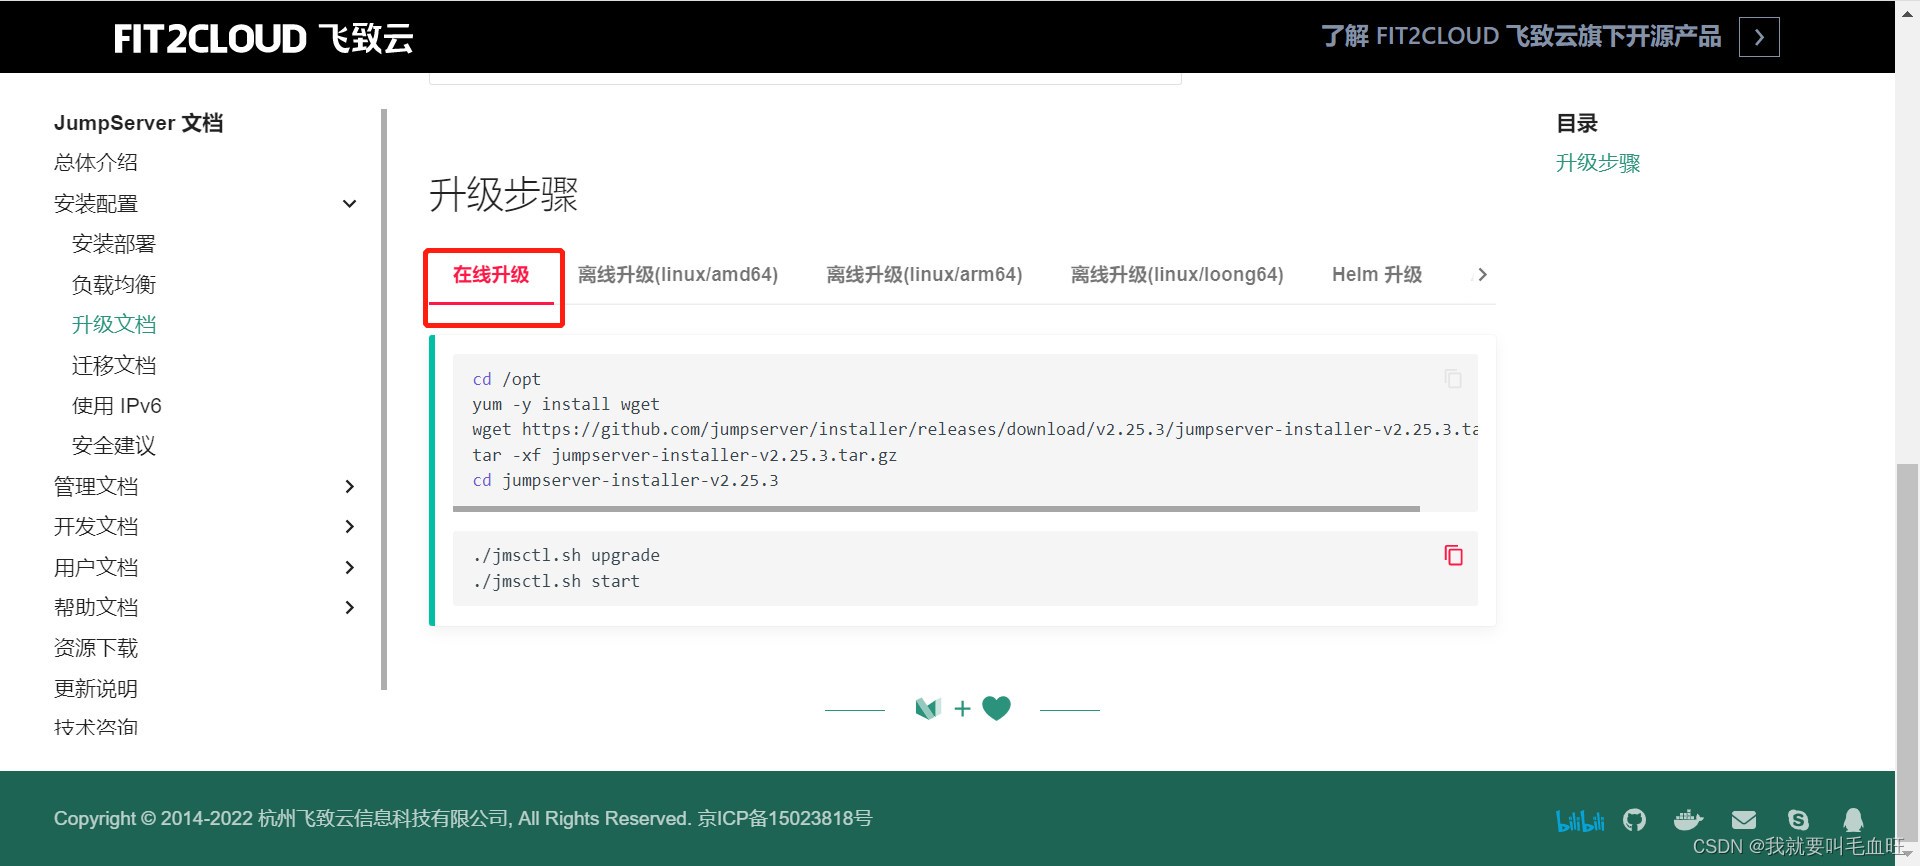Screen dimensions: 1920x866
Task: Open 安装部署 in the sidebar
Action: 114,244
